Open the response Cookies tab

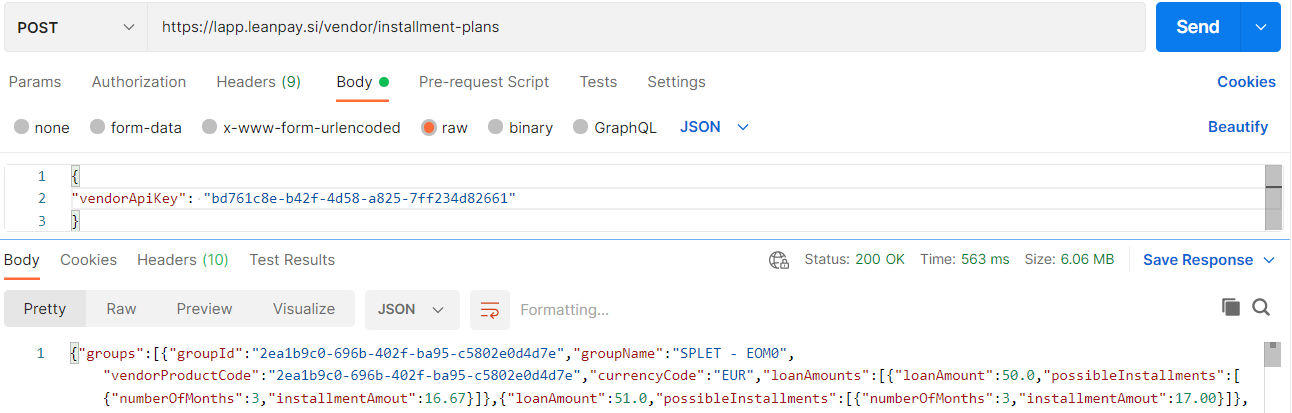click(x=88, y=260)
